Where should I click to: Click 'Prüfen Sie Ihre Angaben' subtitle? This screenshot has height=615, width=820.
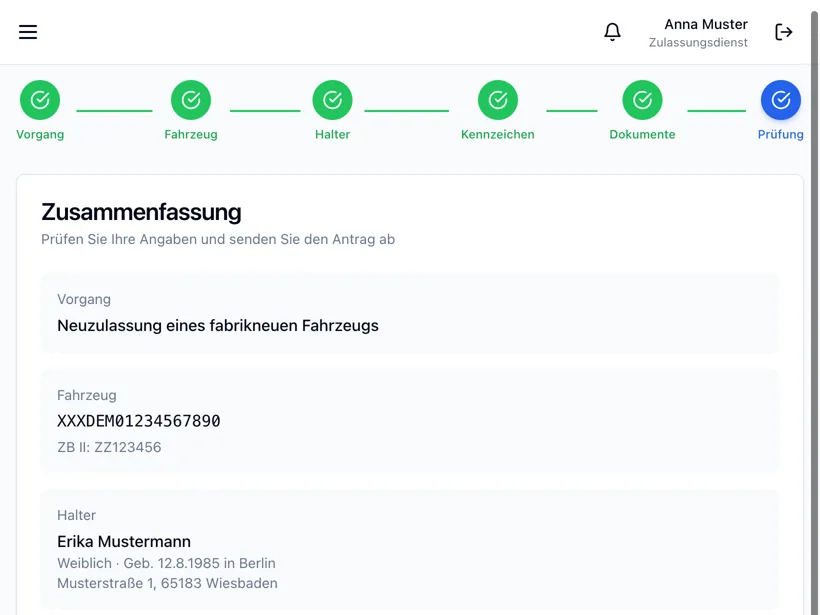click(218, 240)
